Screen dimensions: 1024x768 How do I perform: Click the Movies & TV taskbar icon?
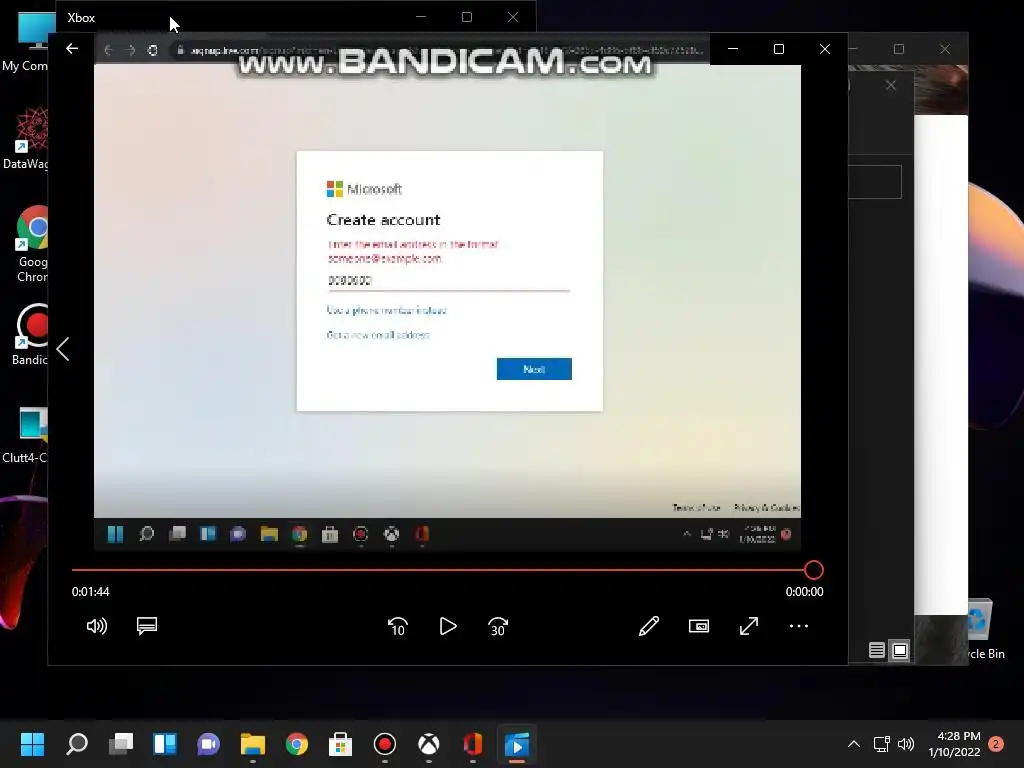pyautogui.click(x=517, y=744)
